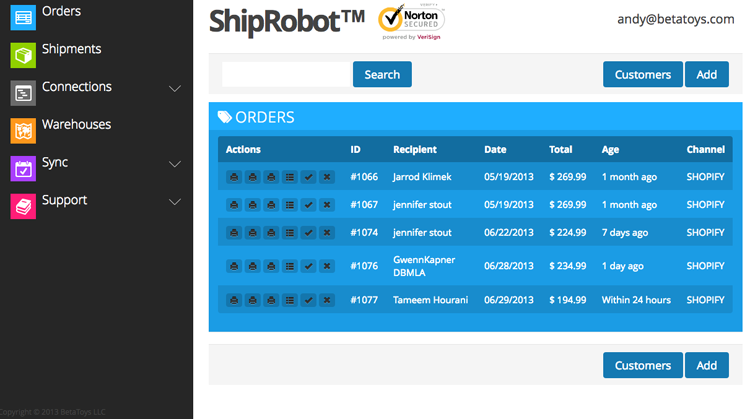
Task: Sort by the Recipient column header
Action: [415, 149]
